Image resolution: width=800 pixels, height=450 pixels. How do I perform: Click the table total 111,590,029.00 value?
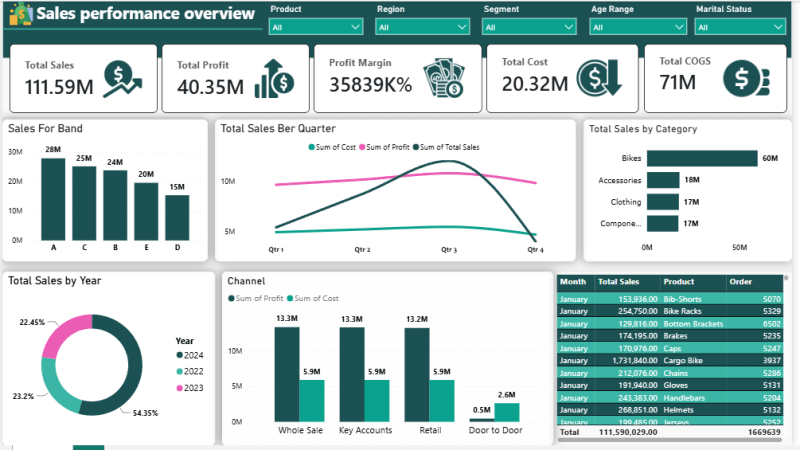pyautogui.click(x=628, y=432)
